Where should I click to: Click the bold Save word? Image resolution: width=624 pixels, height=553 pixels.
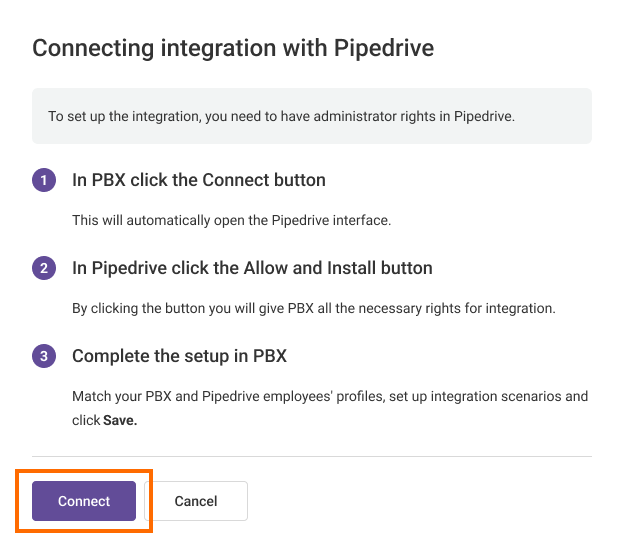(120, 420)
